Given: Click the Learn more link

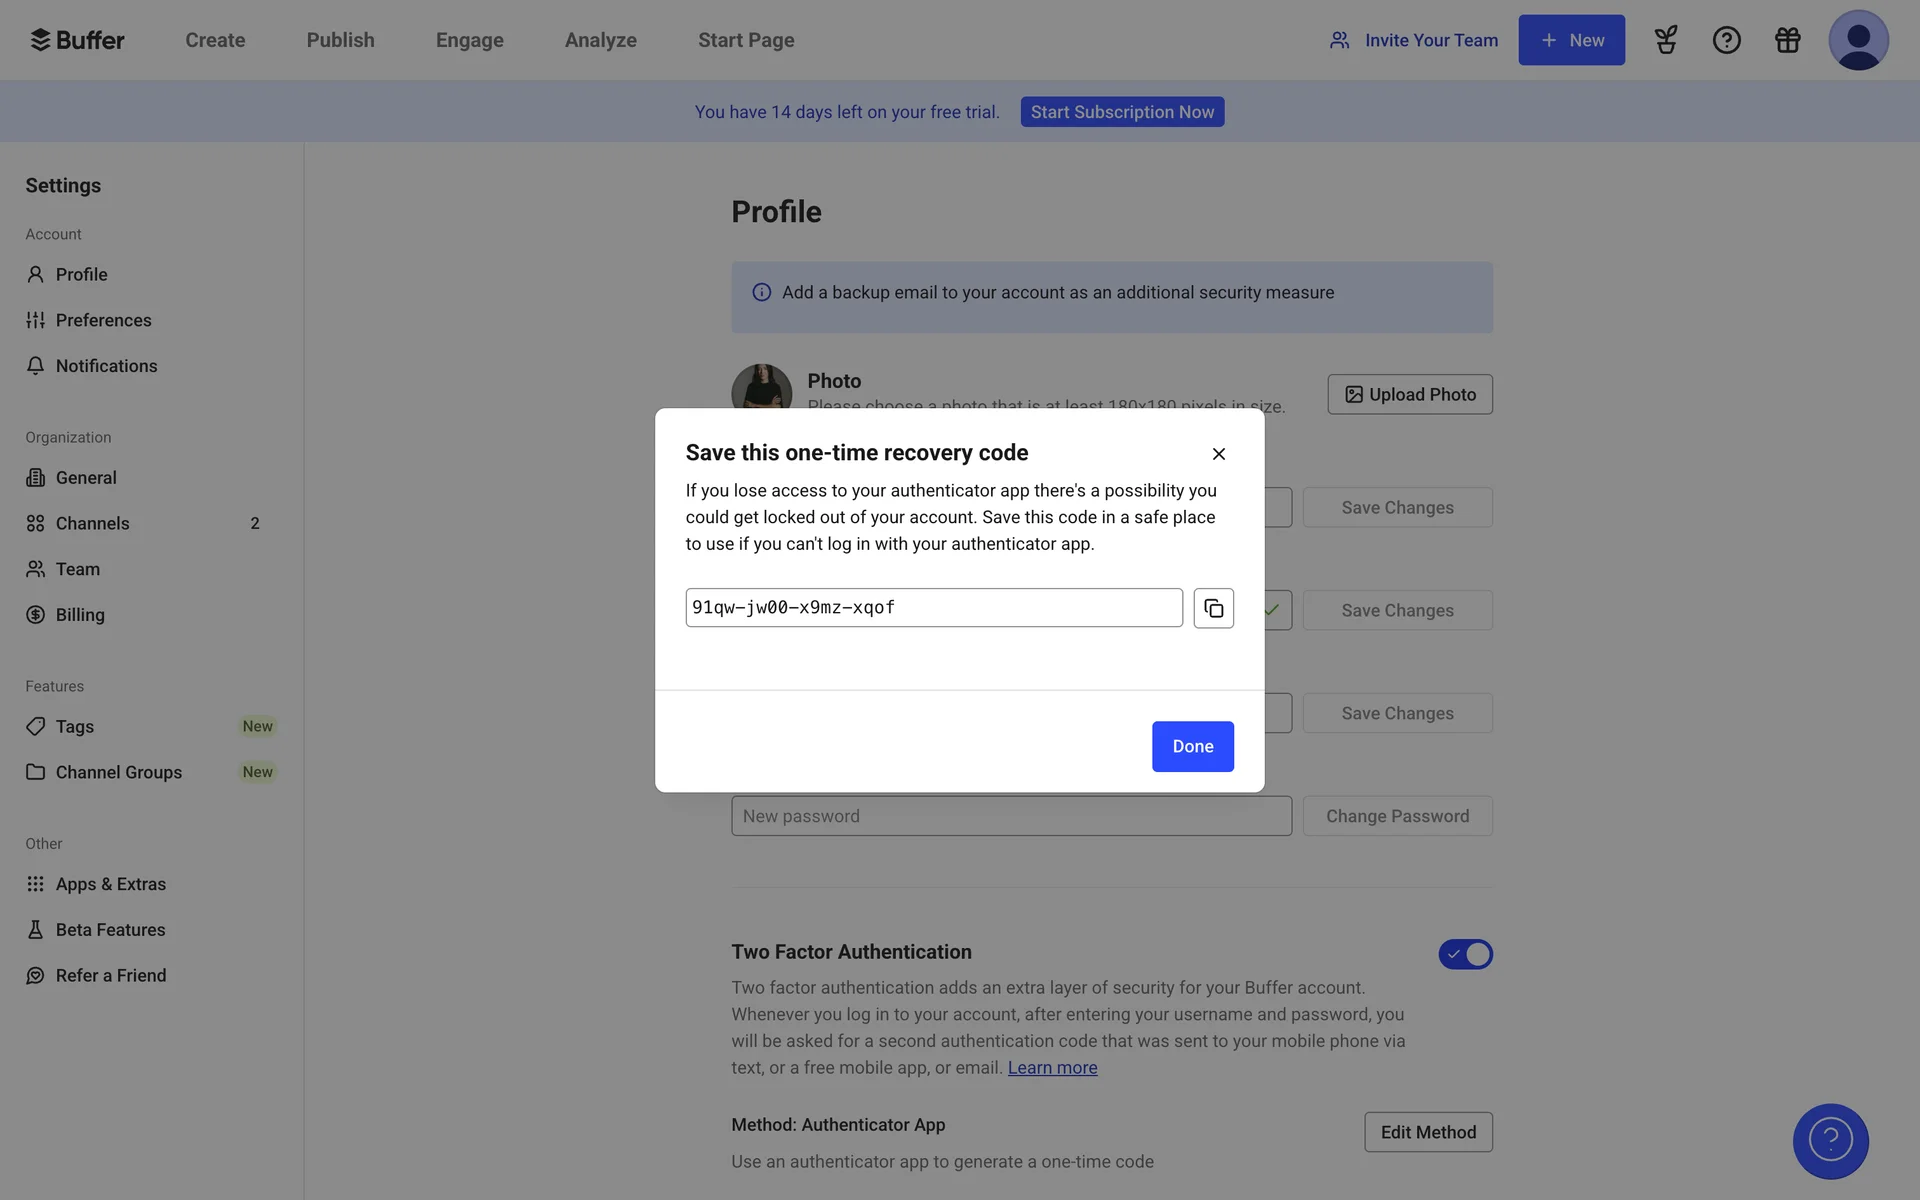Looking at the screenshot, I should 1052,1068.
